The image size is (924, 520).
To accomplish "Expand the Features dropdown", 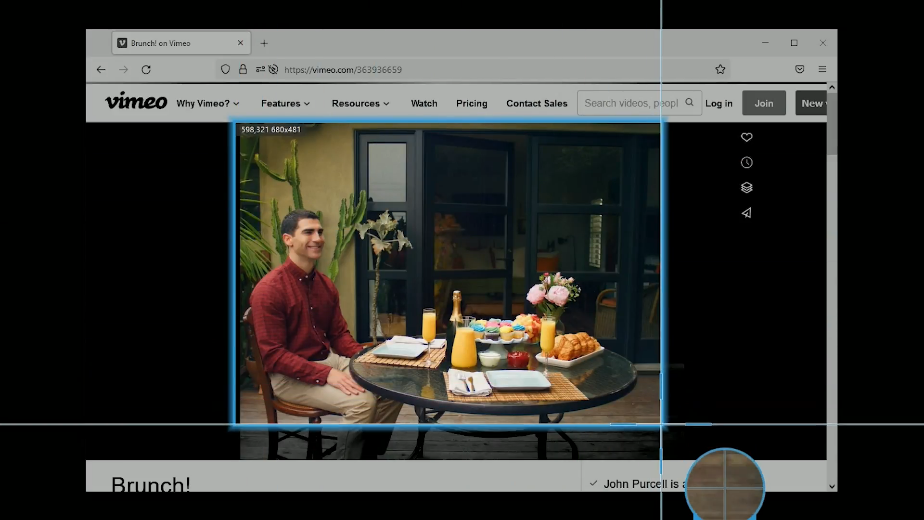I will pyautogui.click(x=285, y=103).
